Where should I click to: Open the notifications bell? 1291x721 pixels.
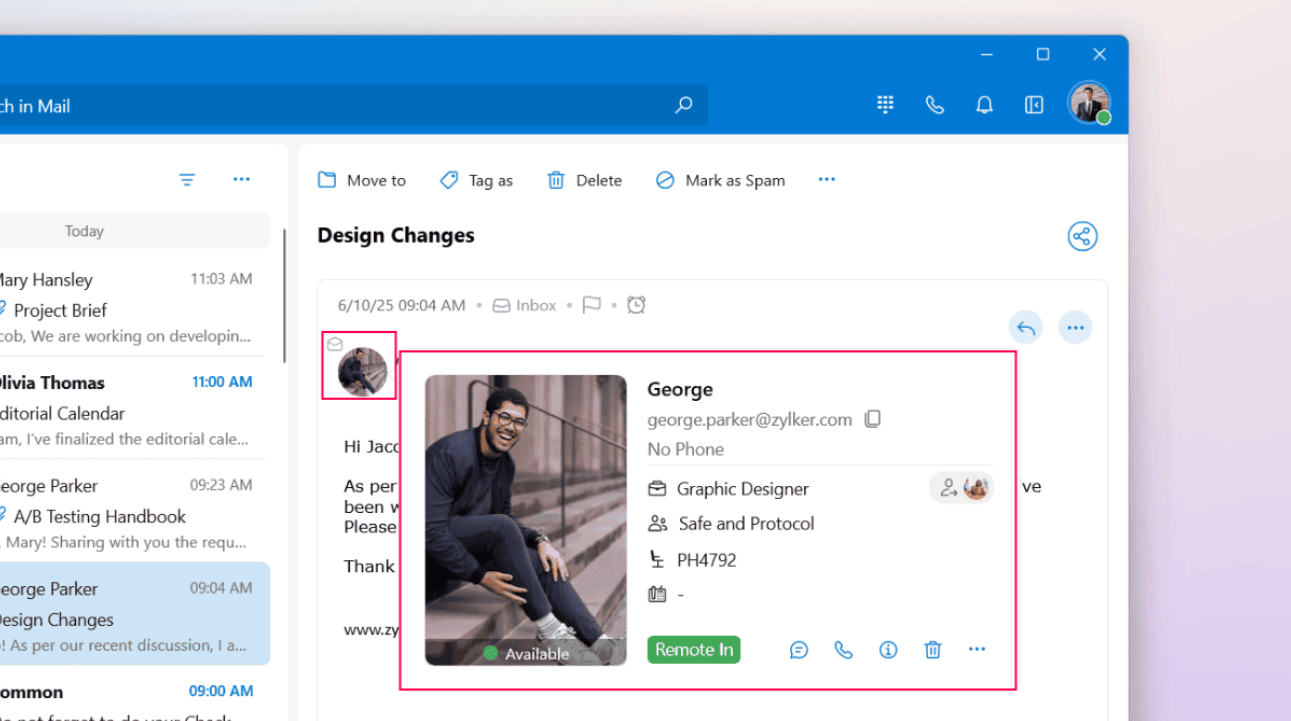coord(985,105)
